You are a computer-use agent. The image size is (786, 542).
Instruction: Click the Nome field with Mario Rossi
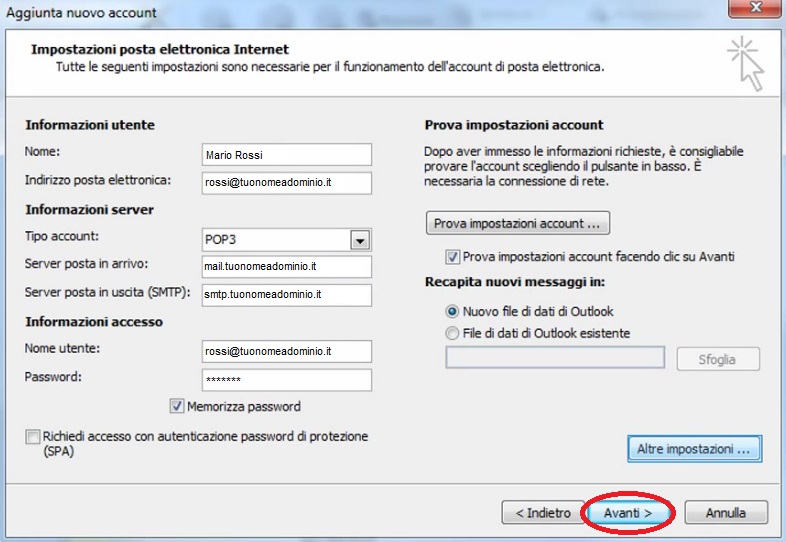tap(286, 155)
